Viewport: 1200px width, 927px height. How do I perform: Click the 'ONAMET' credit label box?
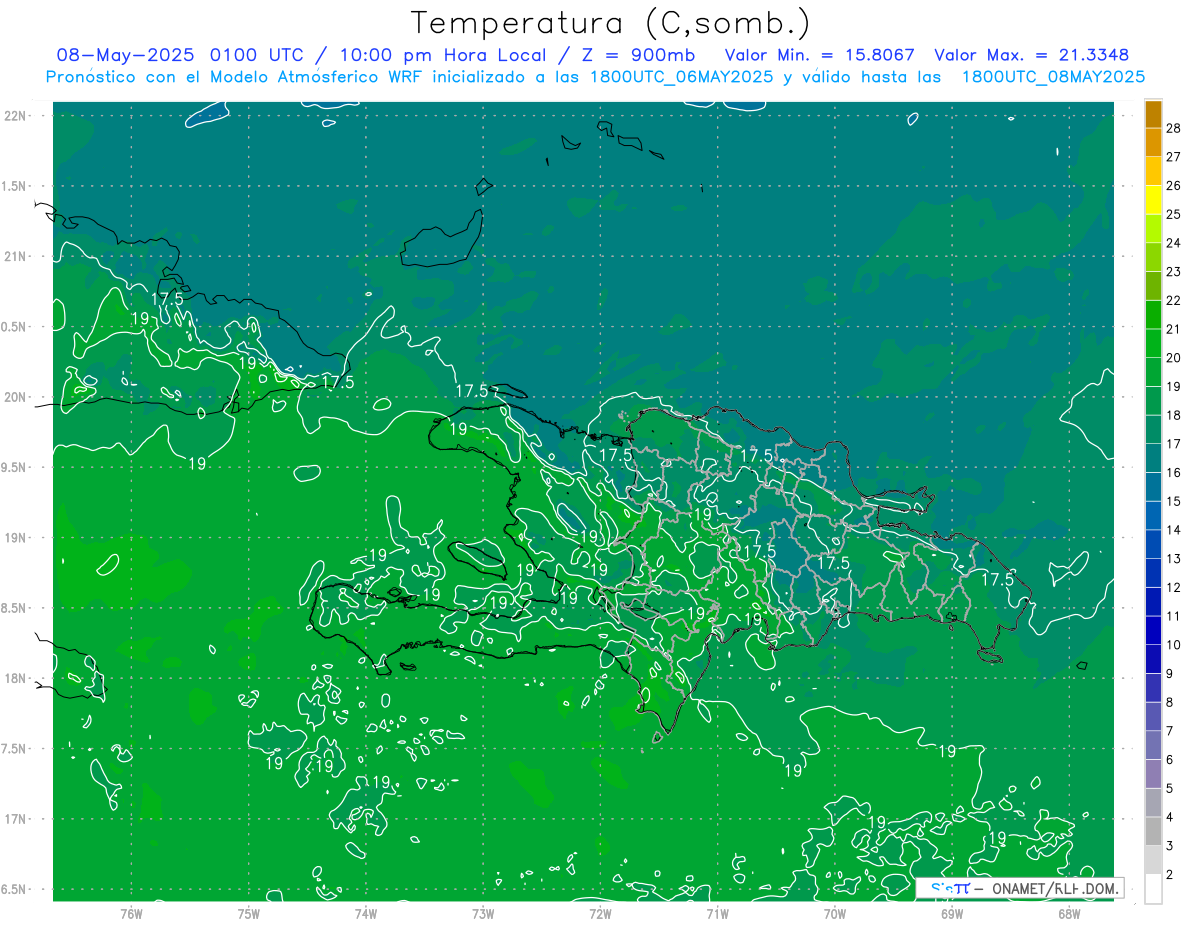(x=1019, y=888)
